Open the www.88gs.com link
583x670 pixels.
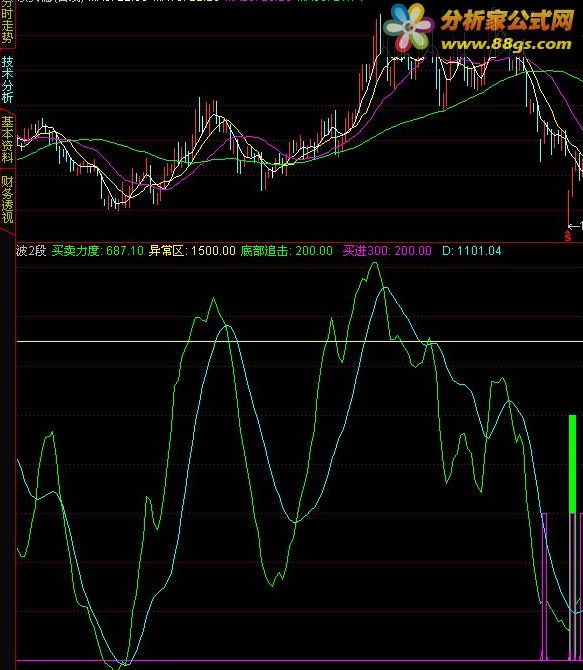tap(506, 44)
